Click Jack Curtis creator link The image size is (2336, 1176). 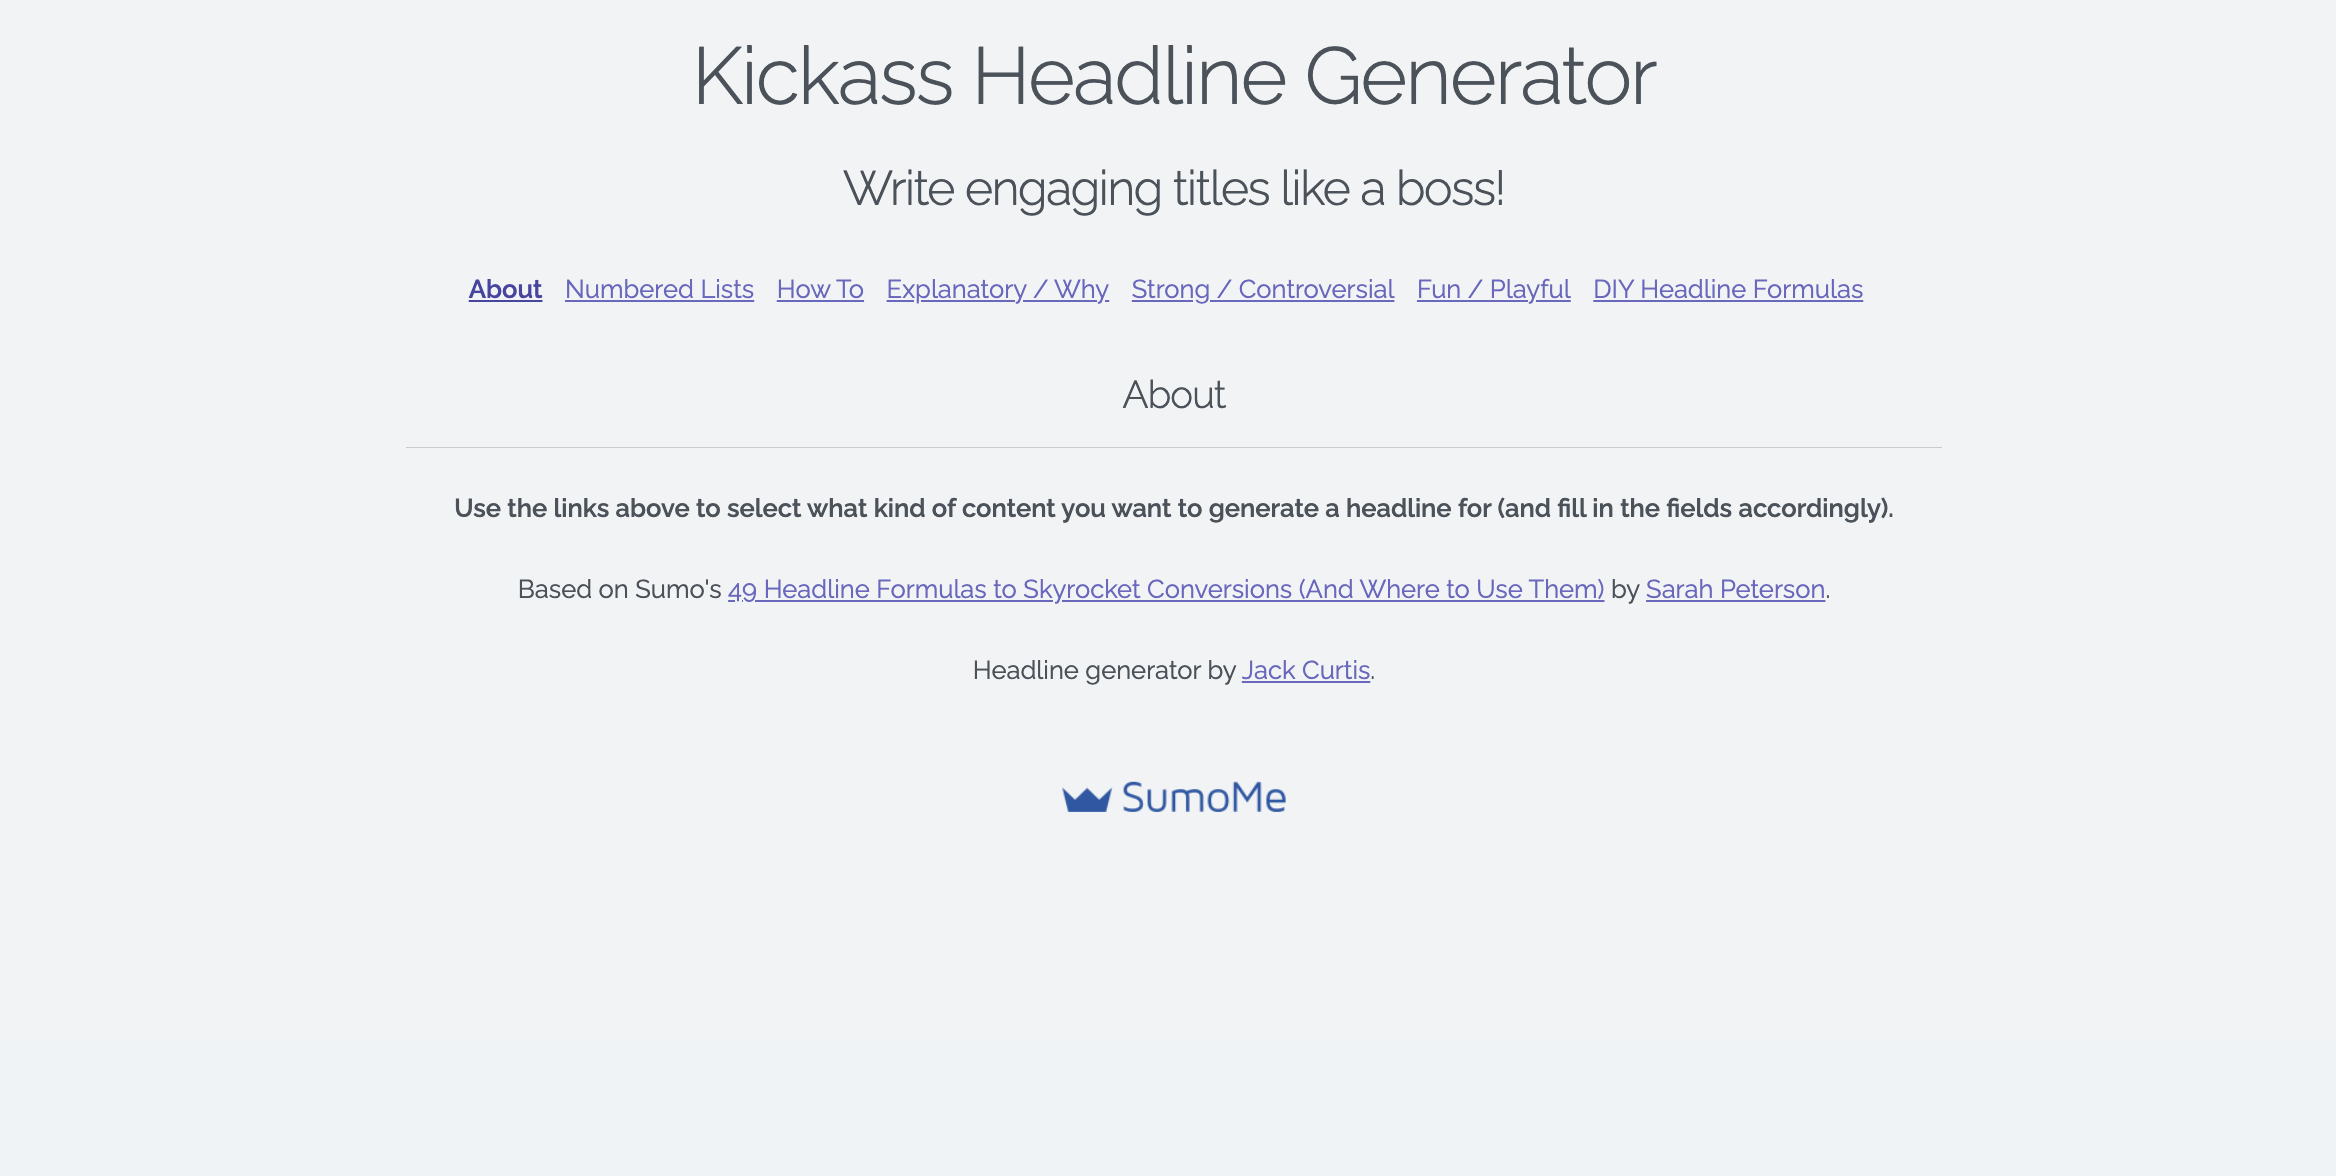tap(1303, 669)
